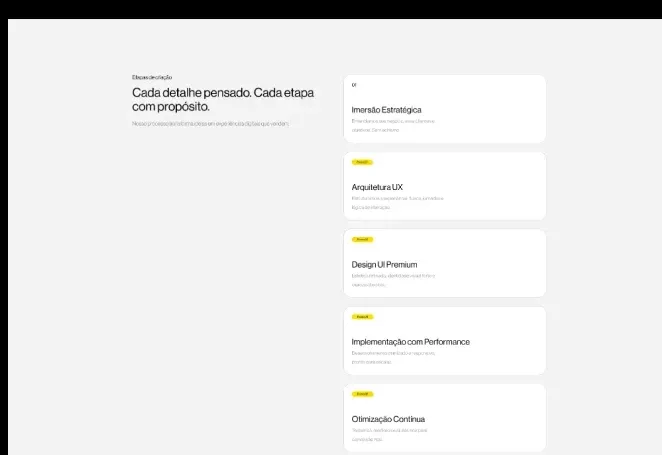Select the Arquitetura UX card title

pyautogui.click(x=377, y=187)
